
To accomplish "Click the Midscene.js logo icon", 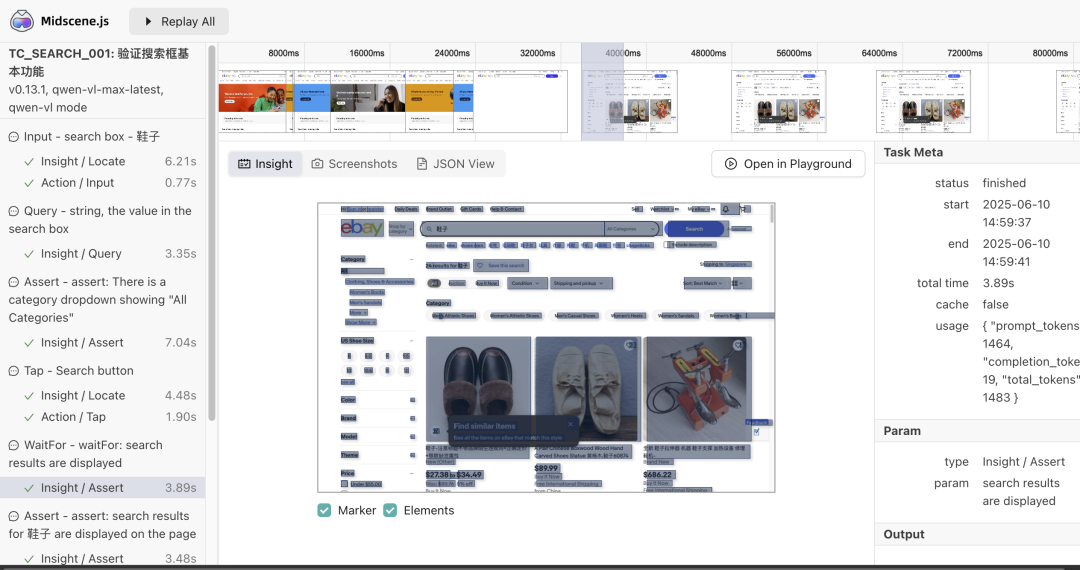I will [22, 21].
